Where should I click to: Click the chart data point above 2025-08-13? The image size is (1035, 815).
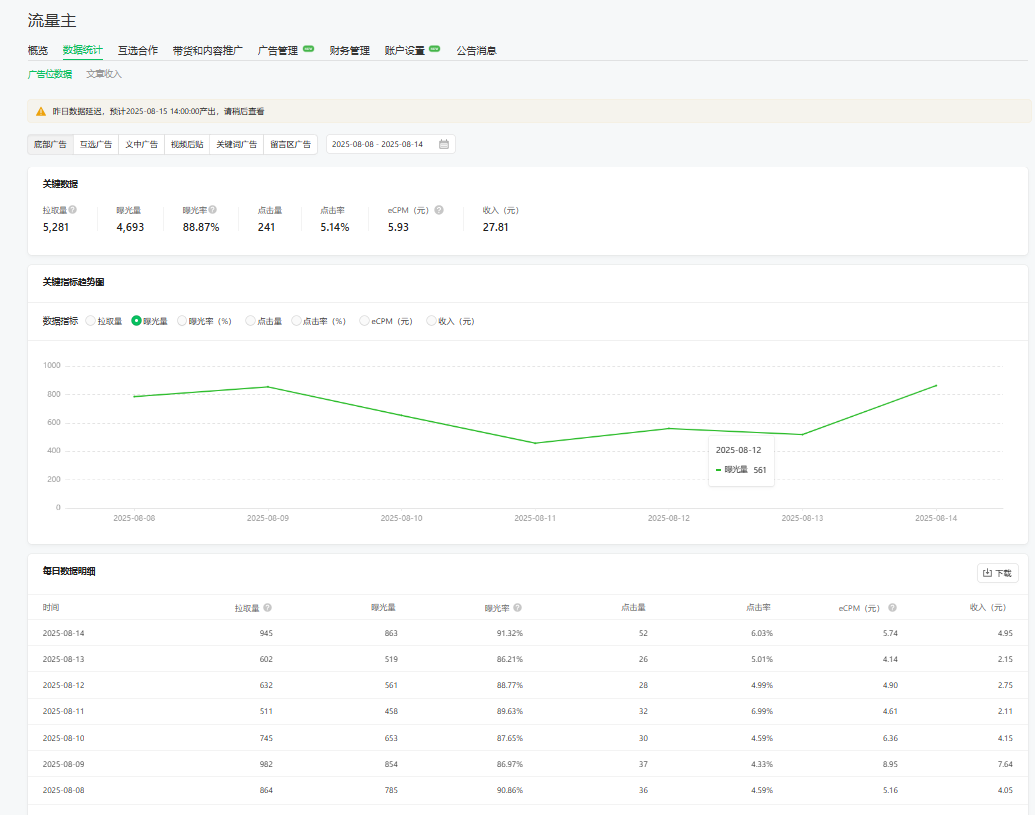point(802,434)
